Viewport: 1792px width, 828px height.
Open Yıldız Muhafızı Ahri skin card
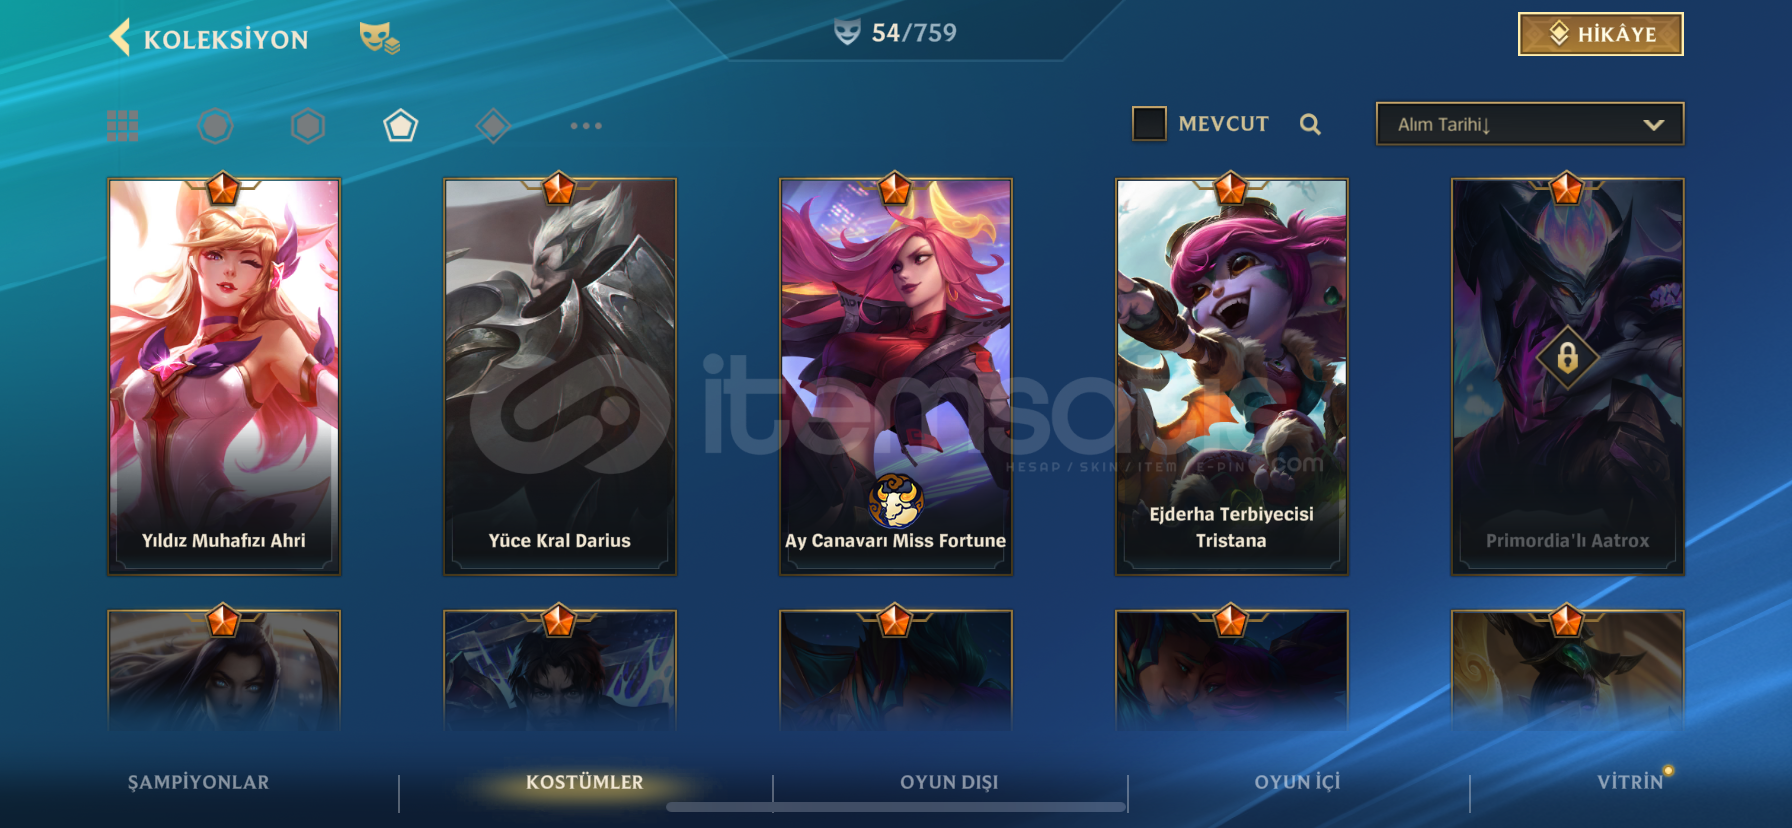pyautogui.click(x=224, y=377)
